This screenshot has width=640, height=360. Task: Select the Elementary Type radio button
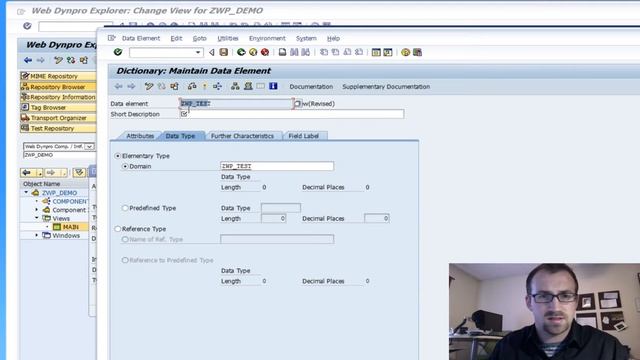[x=118, y=156]
